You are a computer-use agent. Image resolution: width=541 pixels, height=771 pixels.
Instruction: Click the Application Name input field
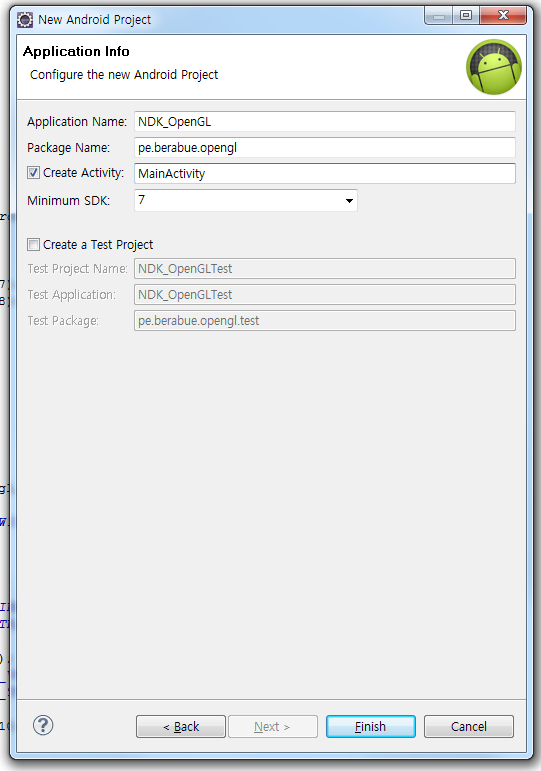click(x=325, y=121)
